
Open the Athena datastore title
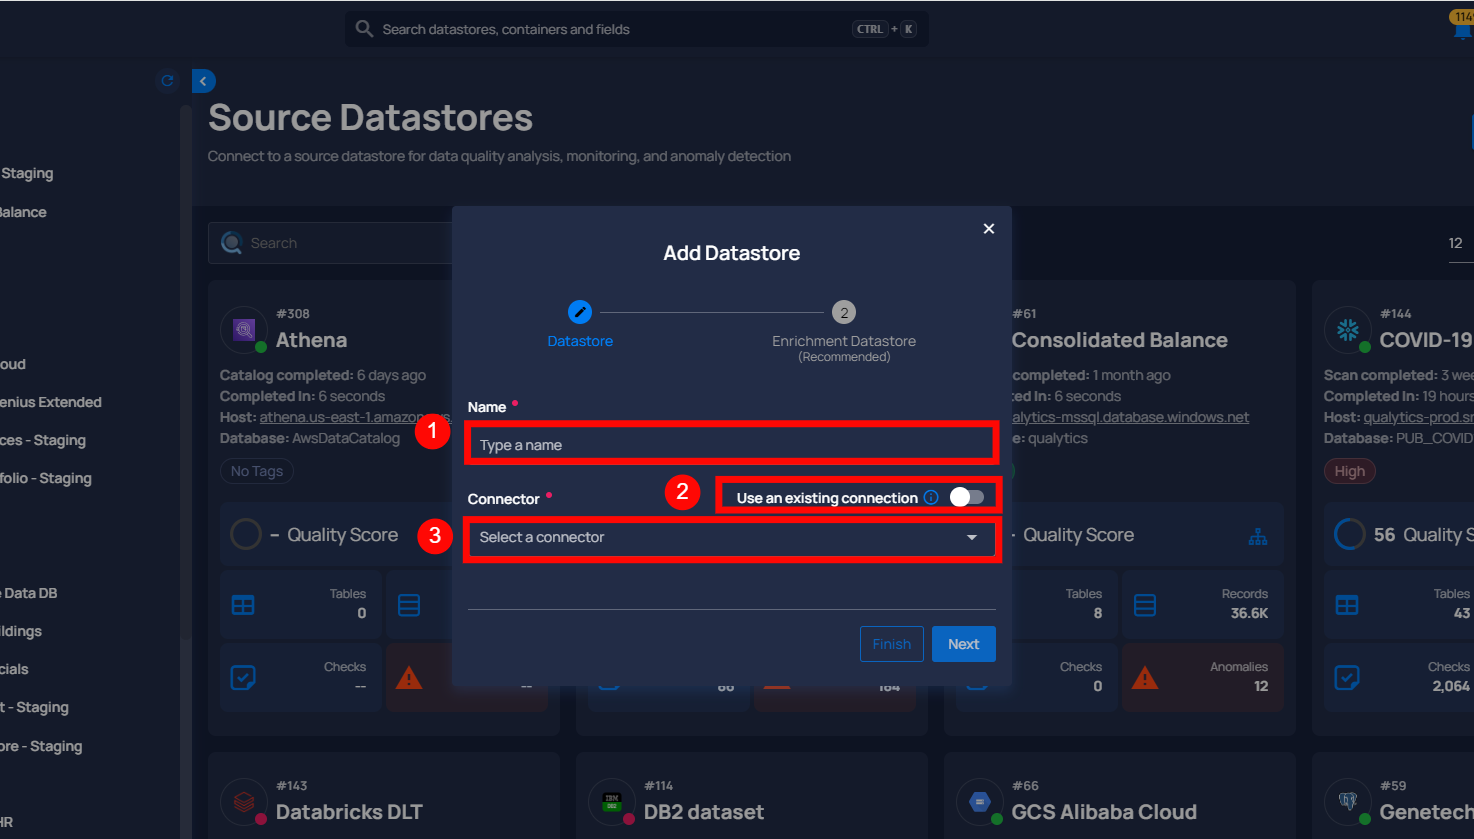[x=312, y=340]
